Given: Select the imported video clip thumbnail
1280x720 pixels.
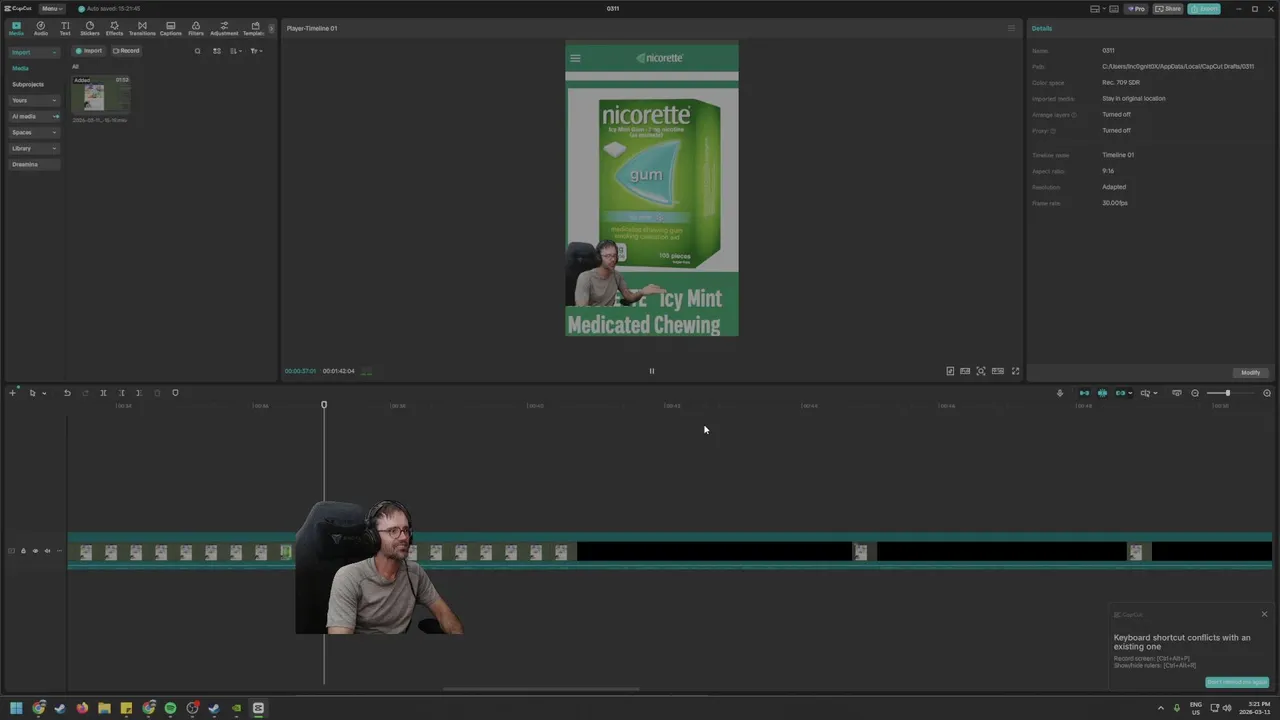Looking at the screenshot, I should tap(101, 95).
